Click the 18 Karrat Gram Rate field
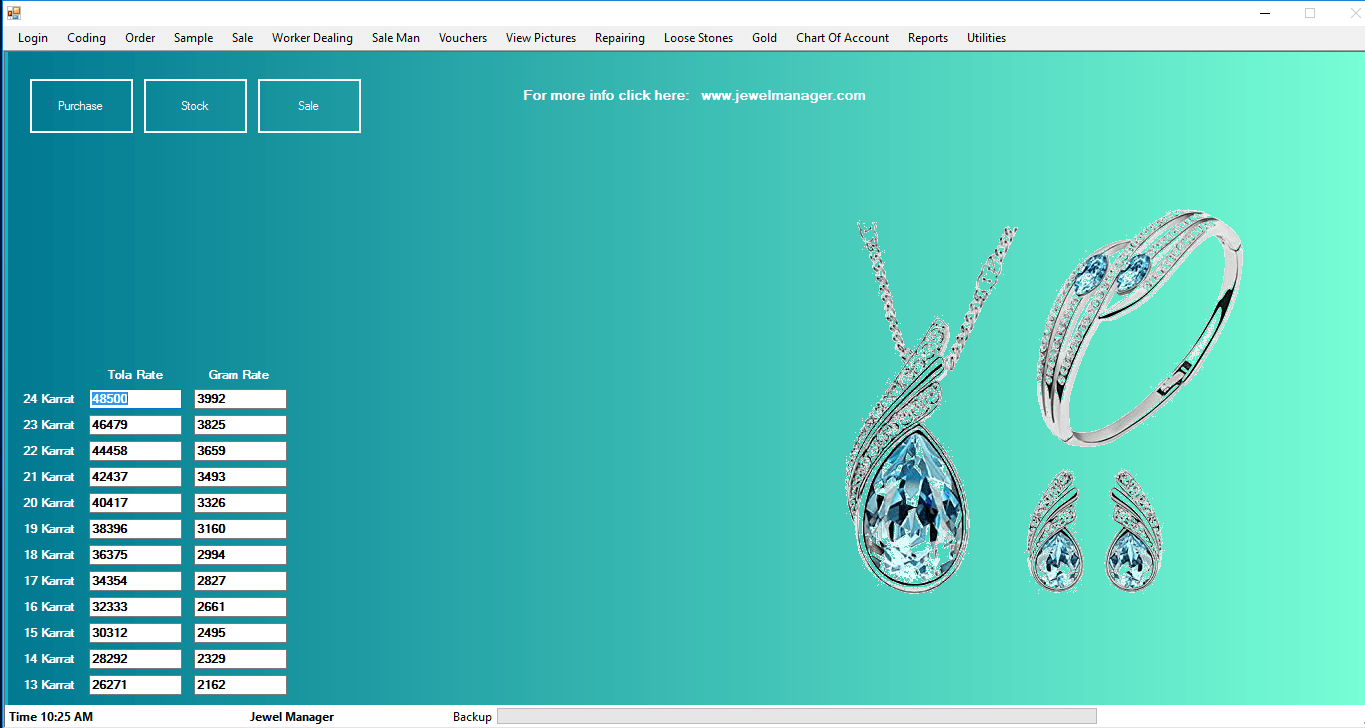This screenshot has height=728, width=1365. coord(240,555)
